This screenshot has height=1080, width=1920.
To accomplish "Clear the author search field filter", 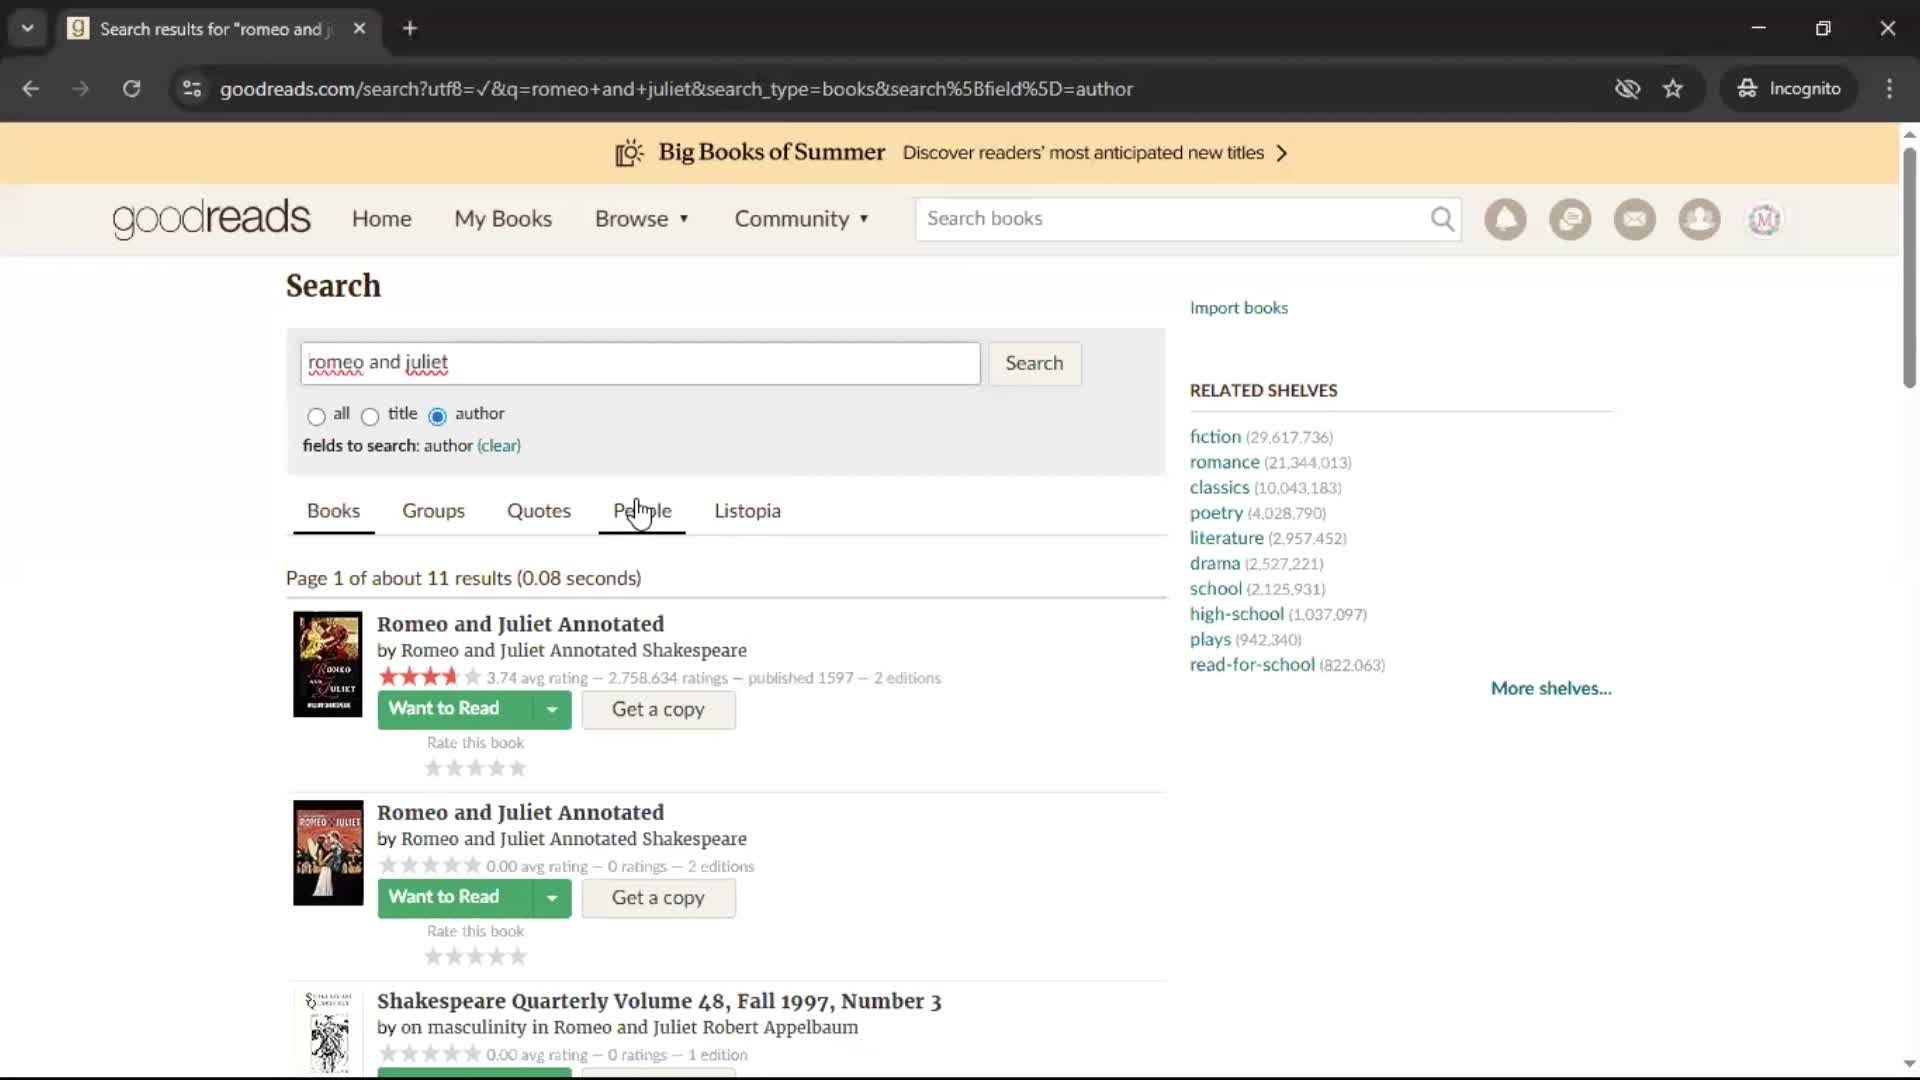I will coord(499,446).
